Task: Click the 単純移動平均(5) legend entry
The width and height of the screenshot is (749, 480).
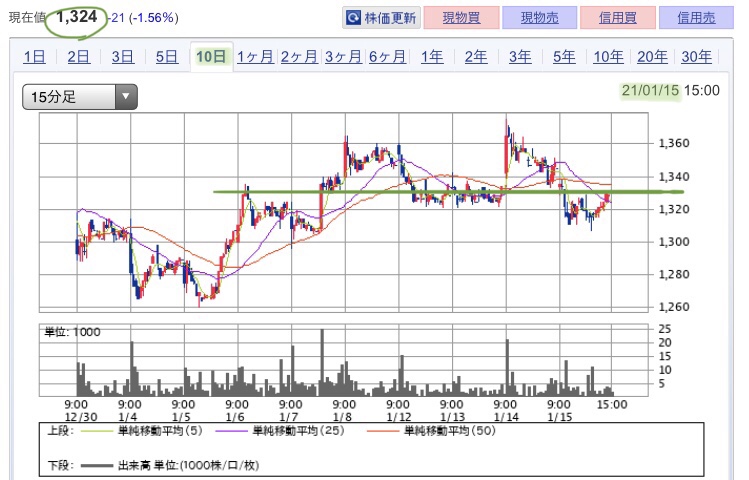Action: 142,431
